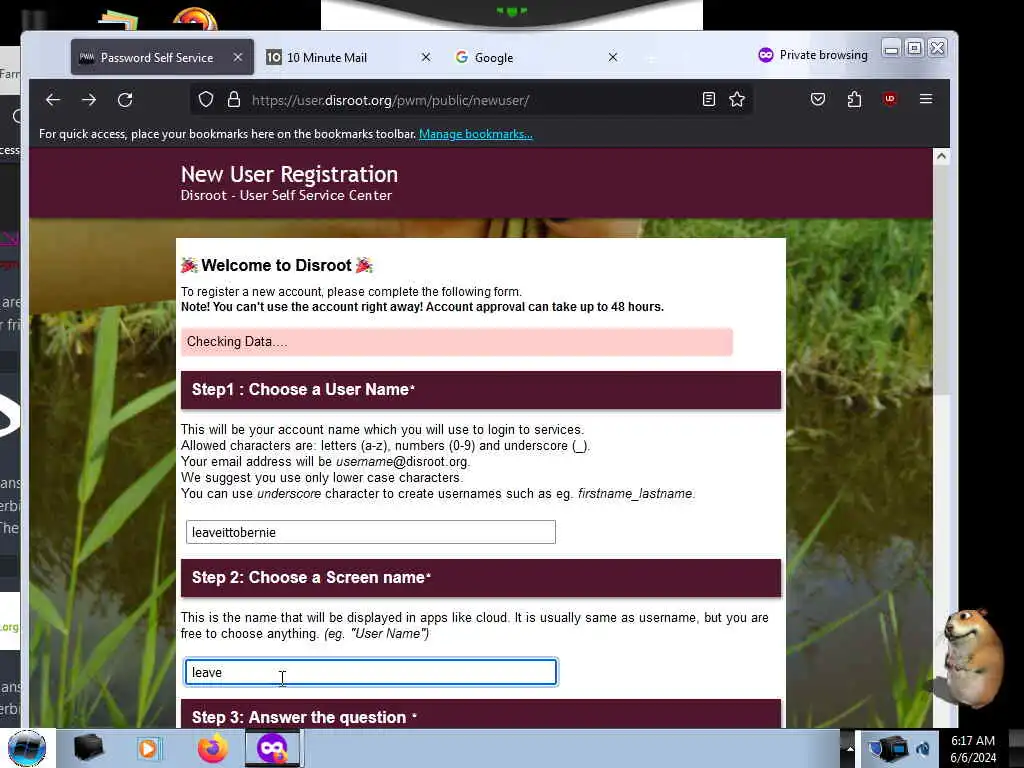Open the Pocket save icon
Image resolution: width=1024 pixels, height=768 pixels.
pyautogui.click(x=818, y=99)
